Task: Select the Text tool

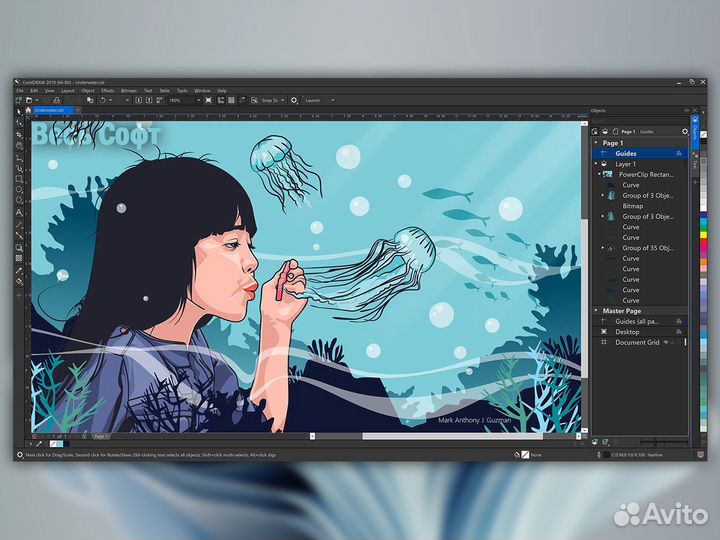Action: tap(19, 212)
